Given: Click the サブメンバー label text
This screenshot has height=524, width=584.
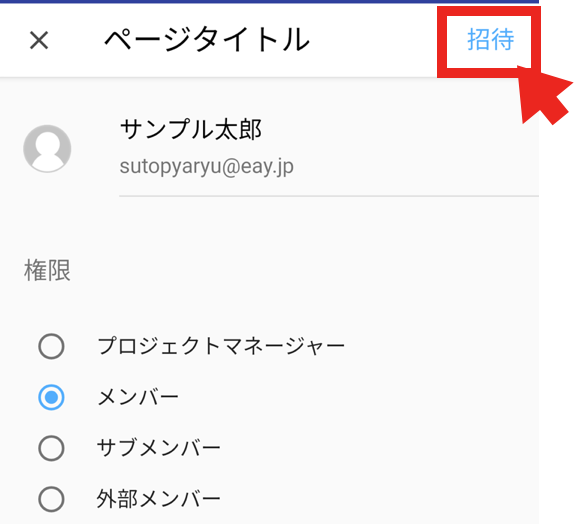Looking at the screenshot, I should pos(159,448).
